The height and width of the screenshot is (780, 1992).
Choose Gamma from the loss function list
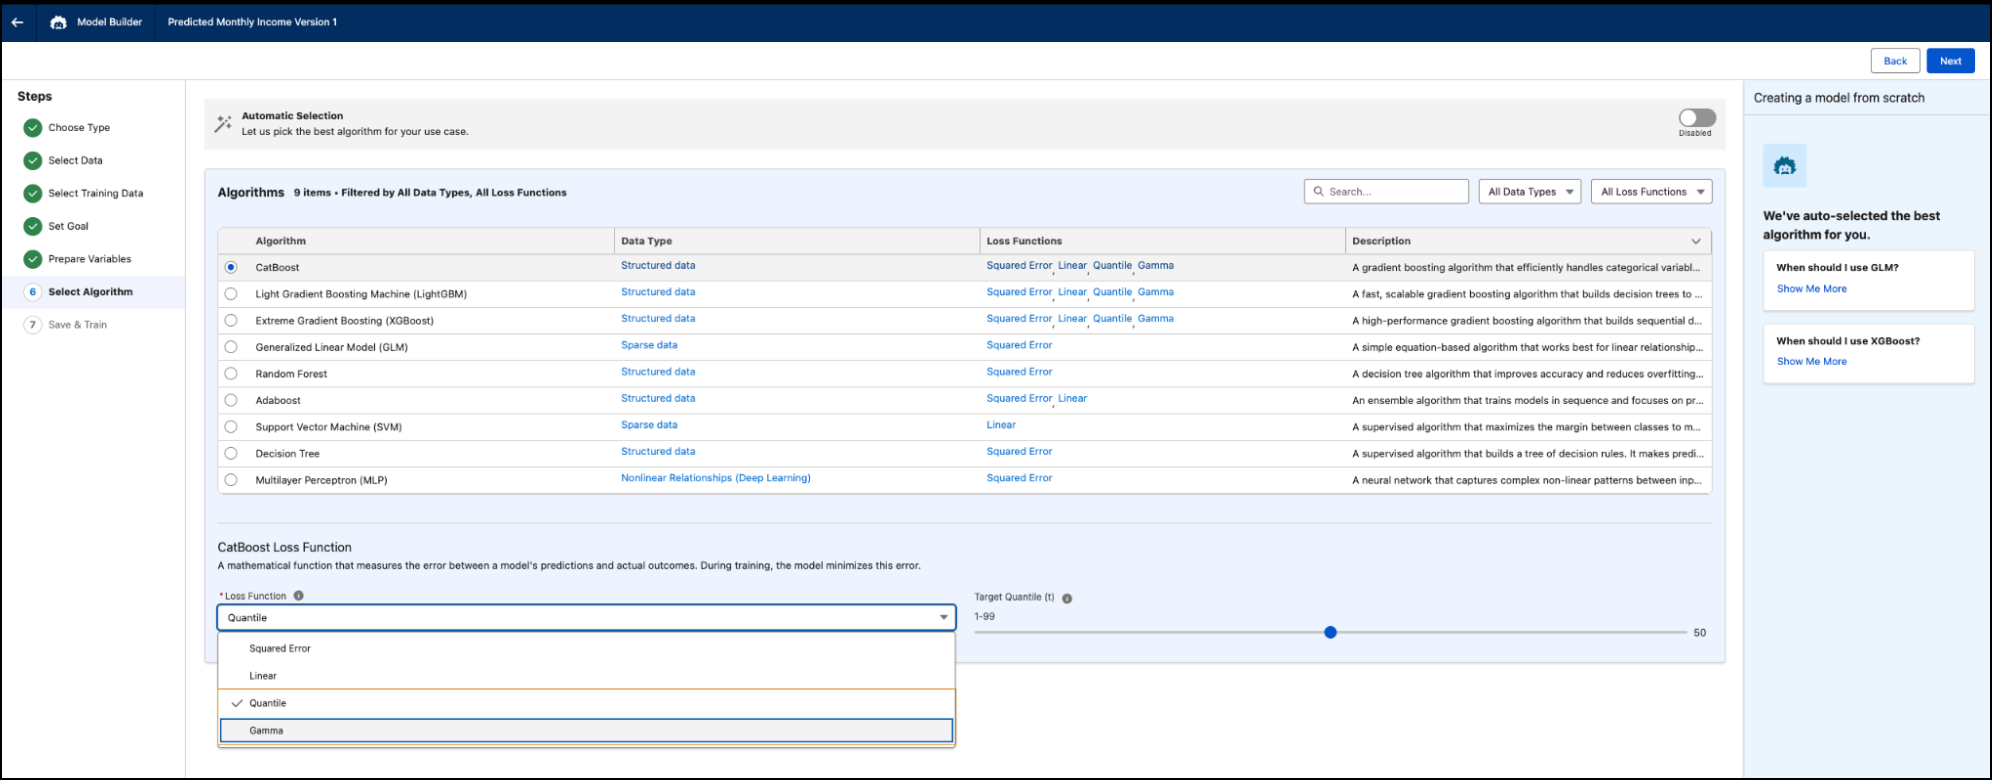point(586,731)
